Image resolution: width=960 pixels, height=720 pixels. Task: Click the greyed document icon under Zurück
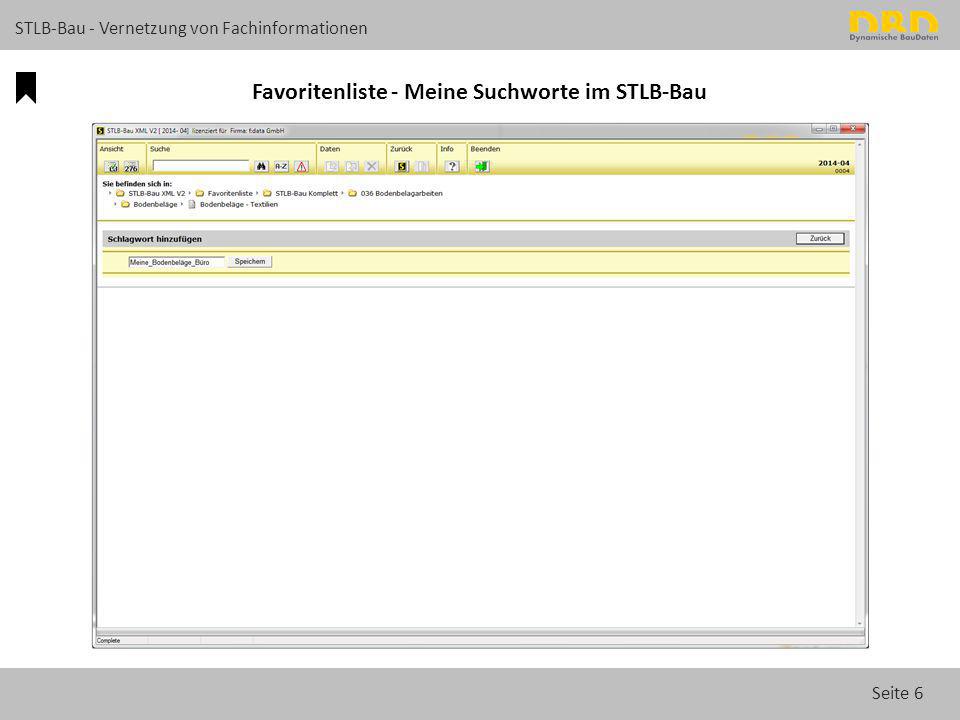(421, 167)
